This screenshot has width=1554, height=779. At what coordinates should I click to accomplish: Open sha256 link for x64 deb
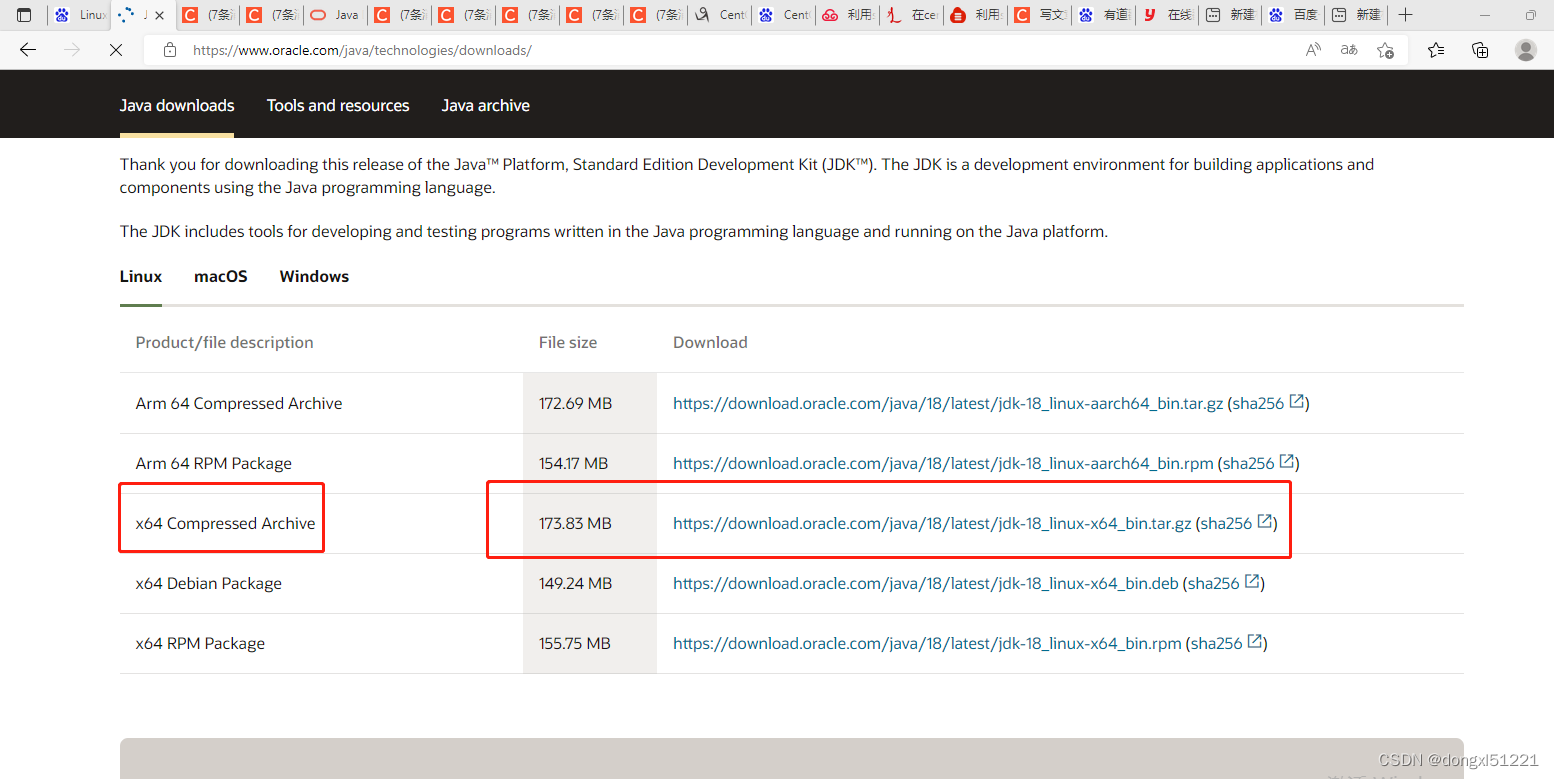pyautogui.click(x=1213, y=583)
